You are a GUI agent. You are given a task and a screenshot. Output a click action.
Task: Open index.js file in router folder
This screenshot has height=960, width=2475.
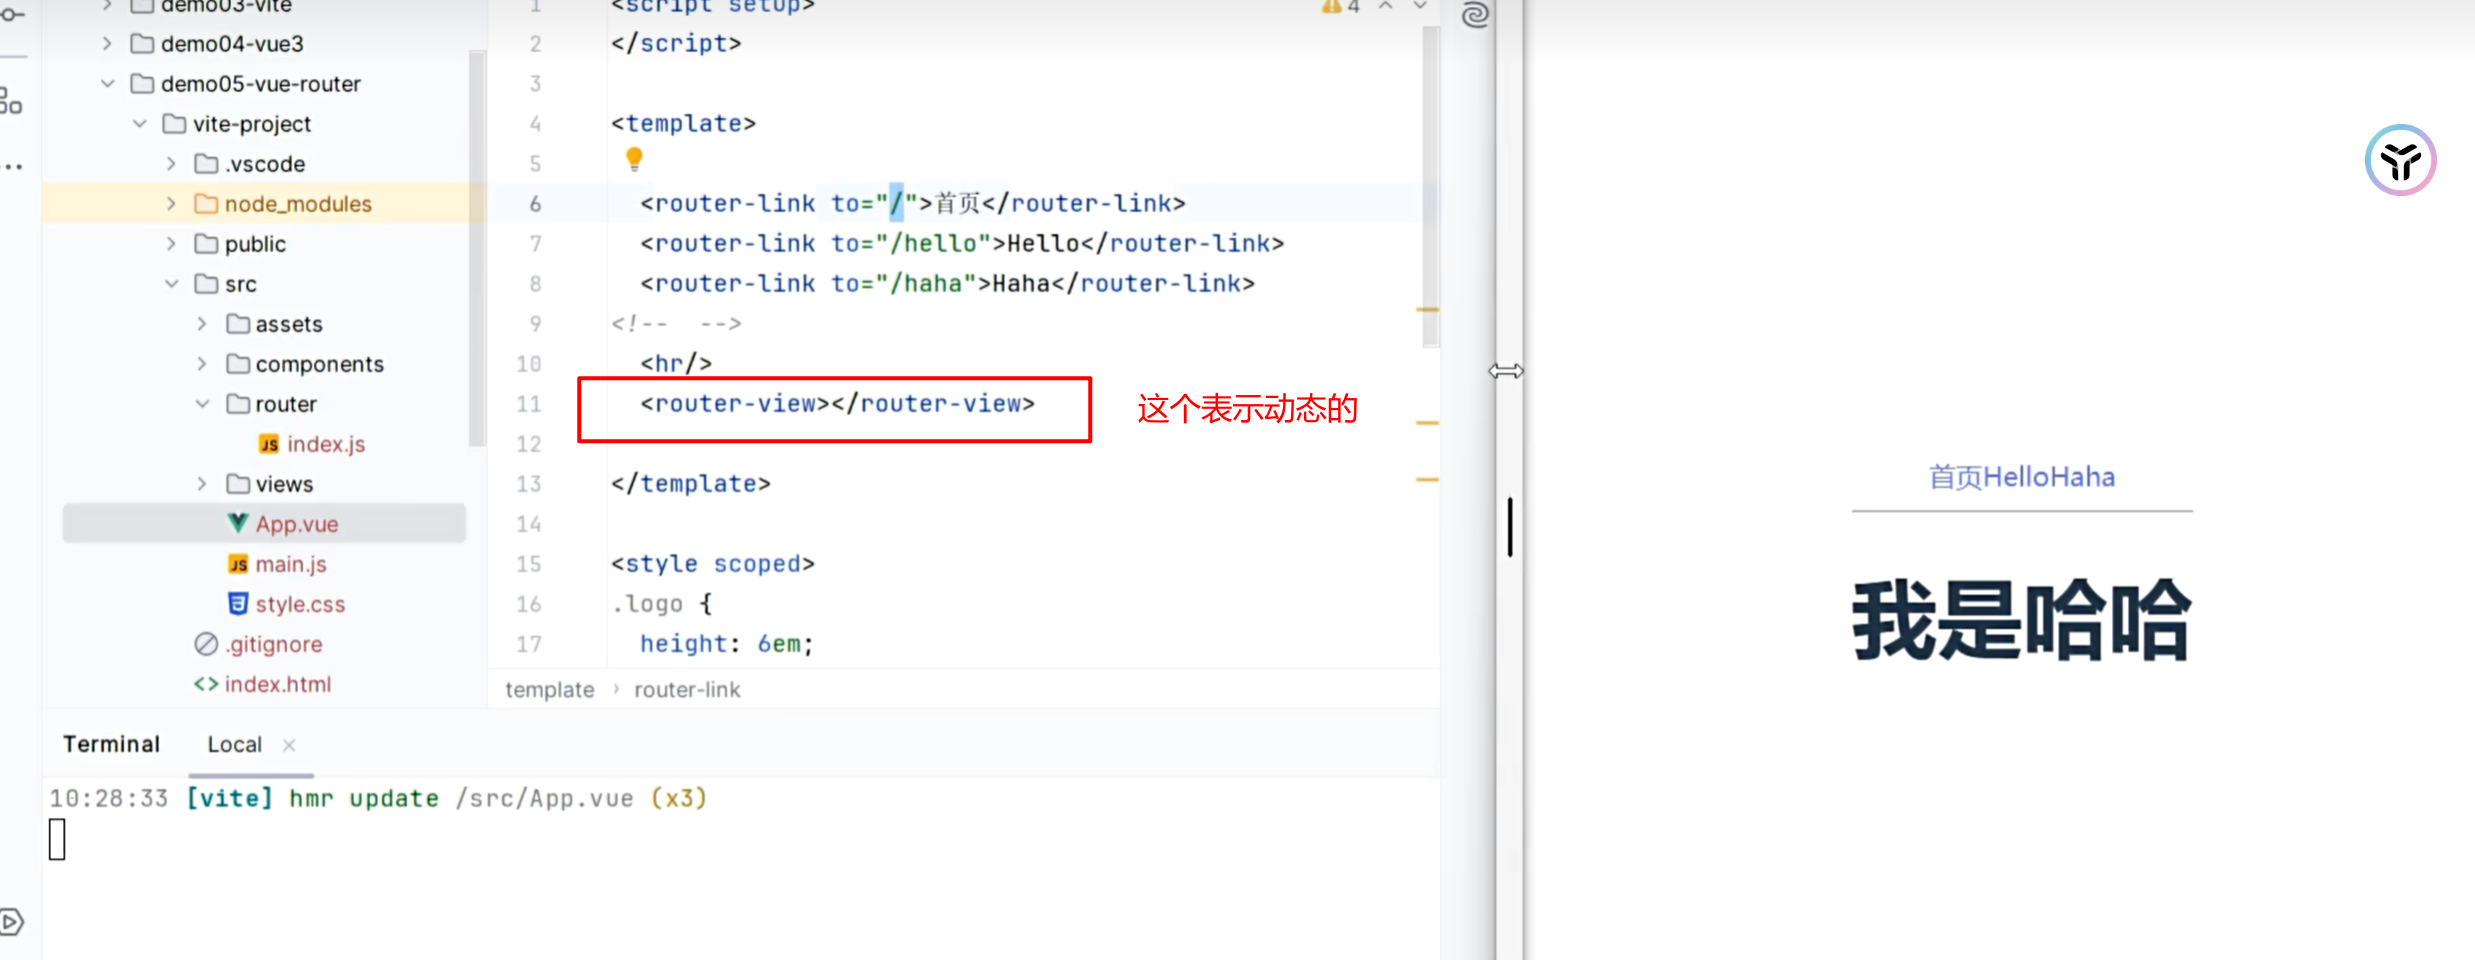(325, 444)
